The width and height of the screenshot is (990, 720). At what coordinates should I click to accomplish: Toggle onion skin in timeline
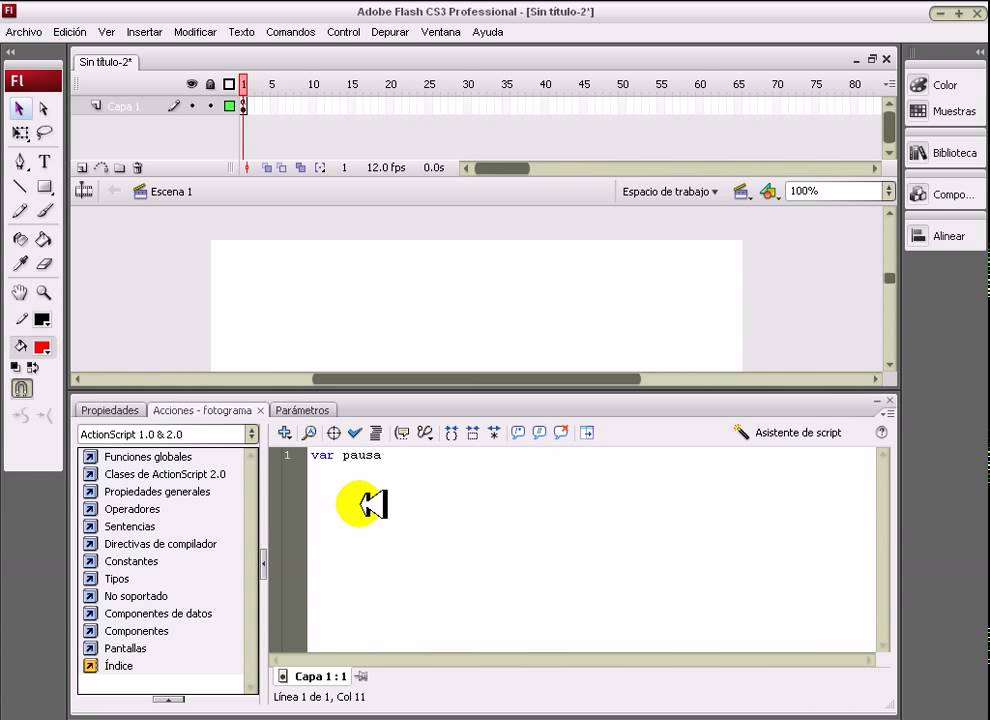267,168
